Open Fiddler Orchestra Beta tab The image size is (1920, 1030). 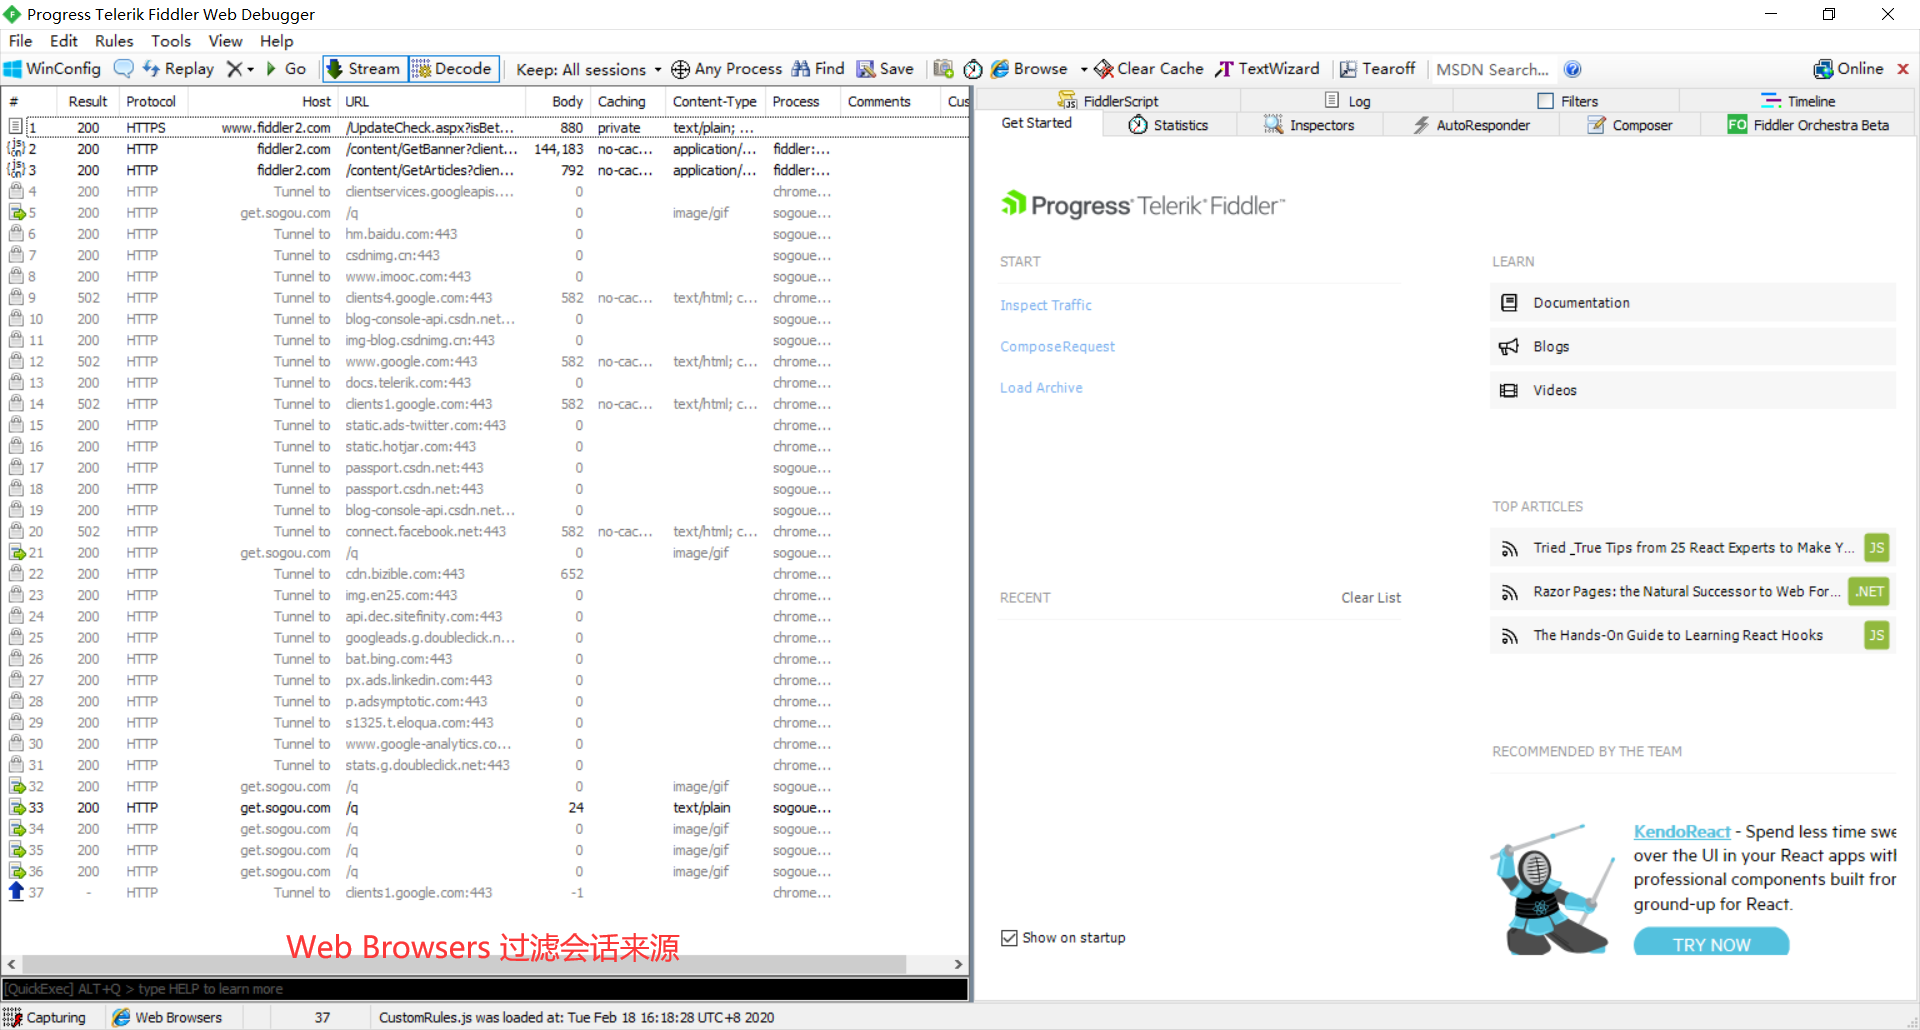click(x=1808, y=125)
